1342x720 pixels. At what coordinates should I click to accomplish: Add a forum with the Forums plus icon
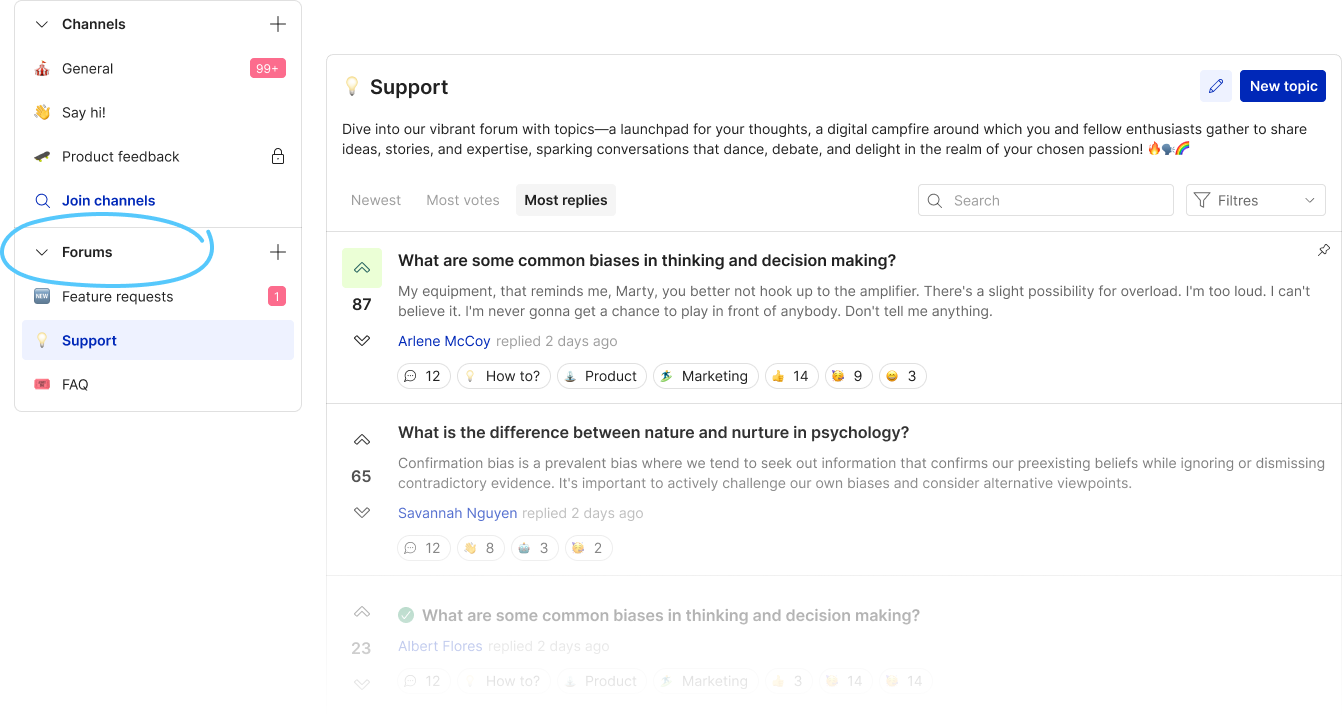click(278, 252)
